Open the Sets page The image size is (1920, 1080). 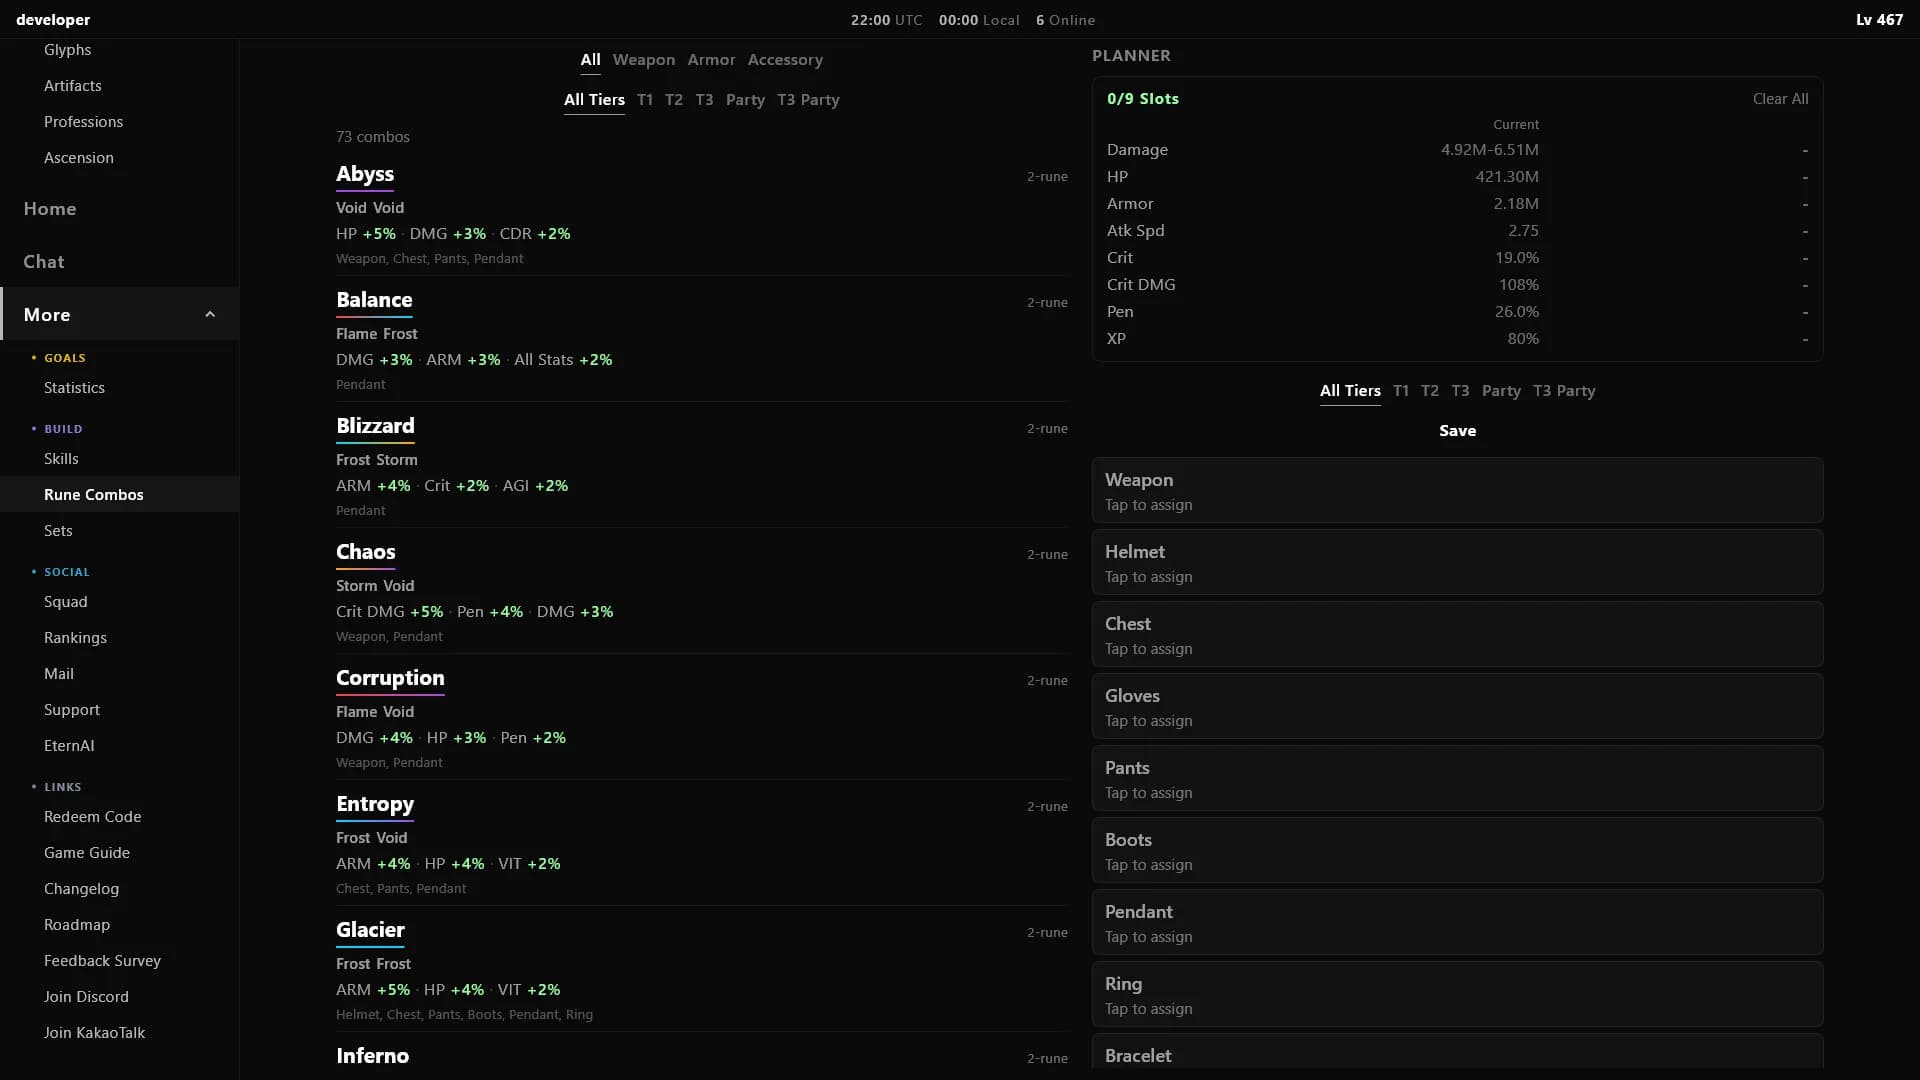(58, 531)
